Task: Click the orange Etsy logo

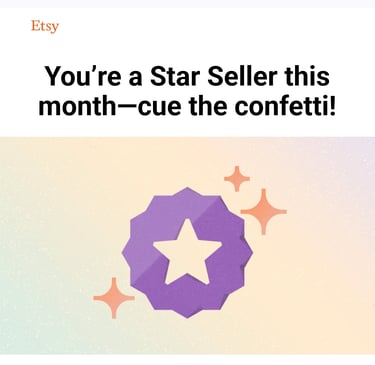Action: [x=45, y=26]
